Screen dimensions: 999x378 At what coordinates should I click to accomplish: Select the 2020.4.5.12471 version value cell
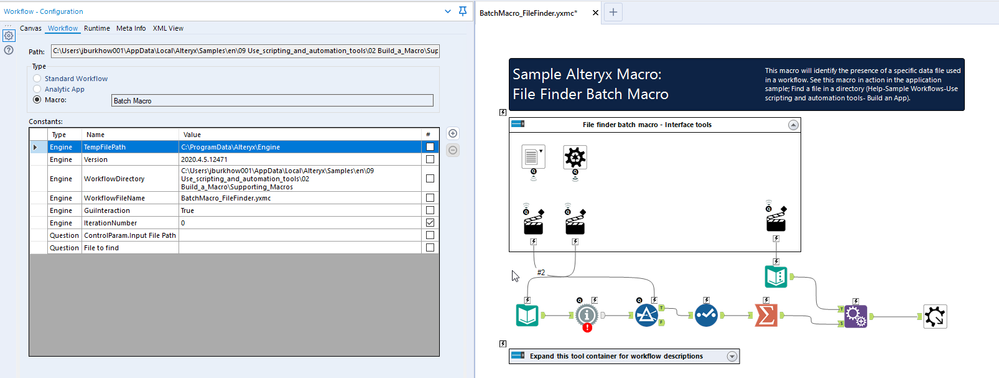pos(299,159)
